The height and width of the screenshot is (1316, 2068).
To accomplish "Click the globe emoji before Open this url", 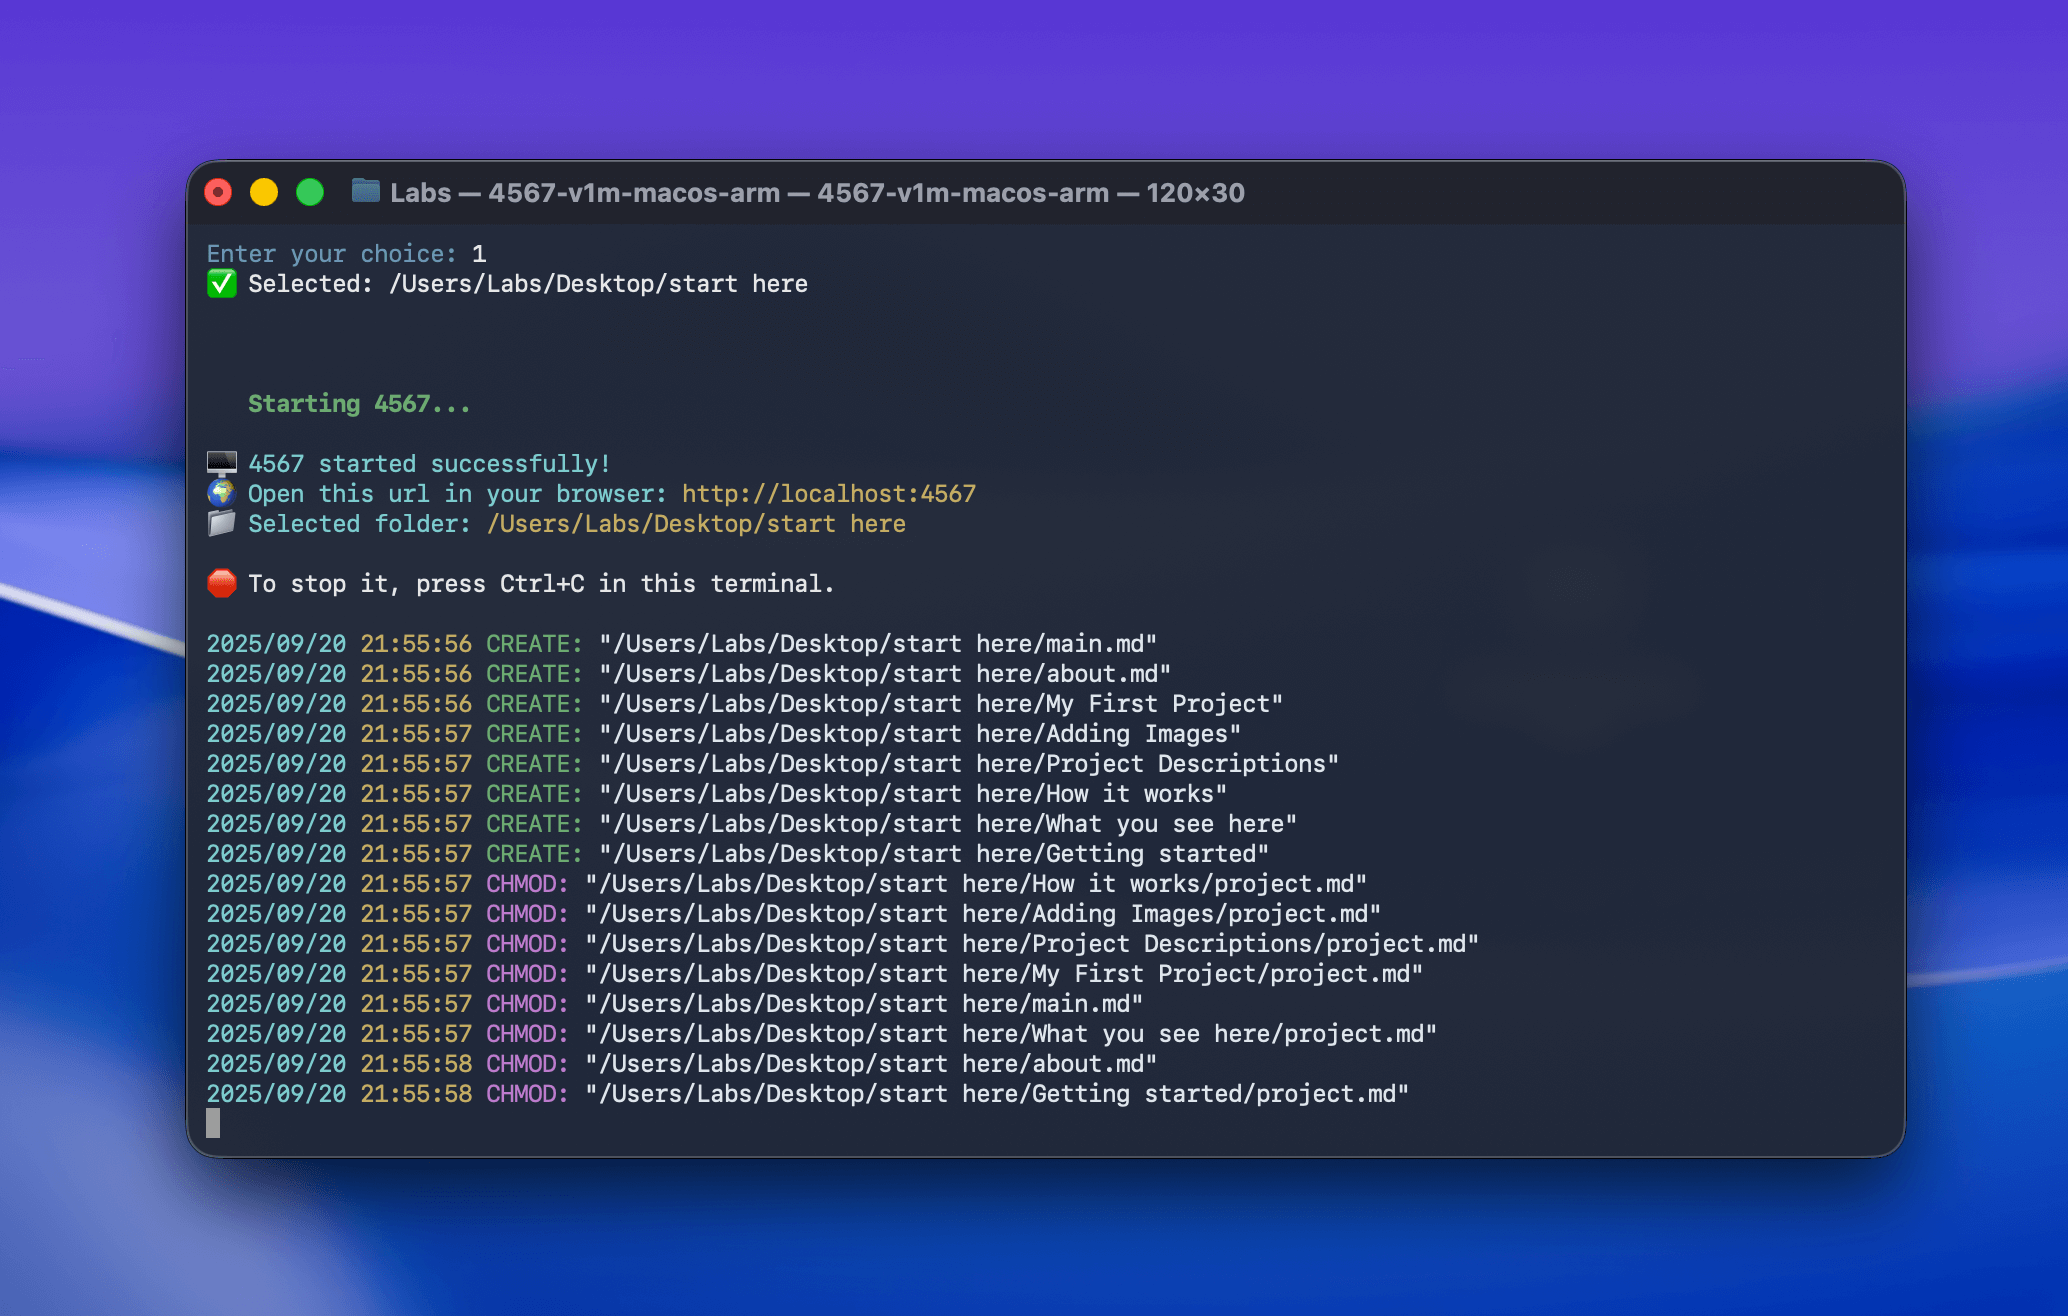I will [x=221, y=493].
